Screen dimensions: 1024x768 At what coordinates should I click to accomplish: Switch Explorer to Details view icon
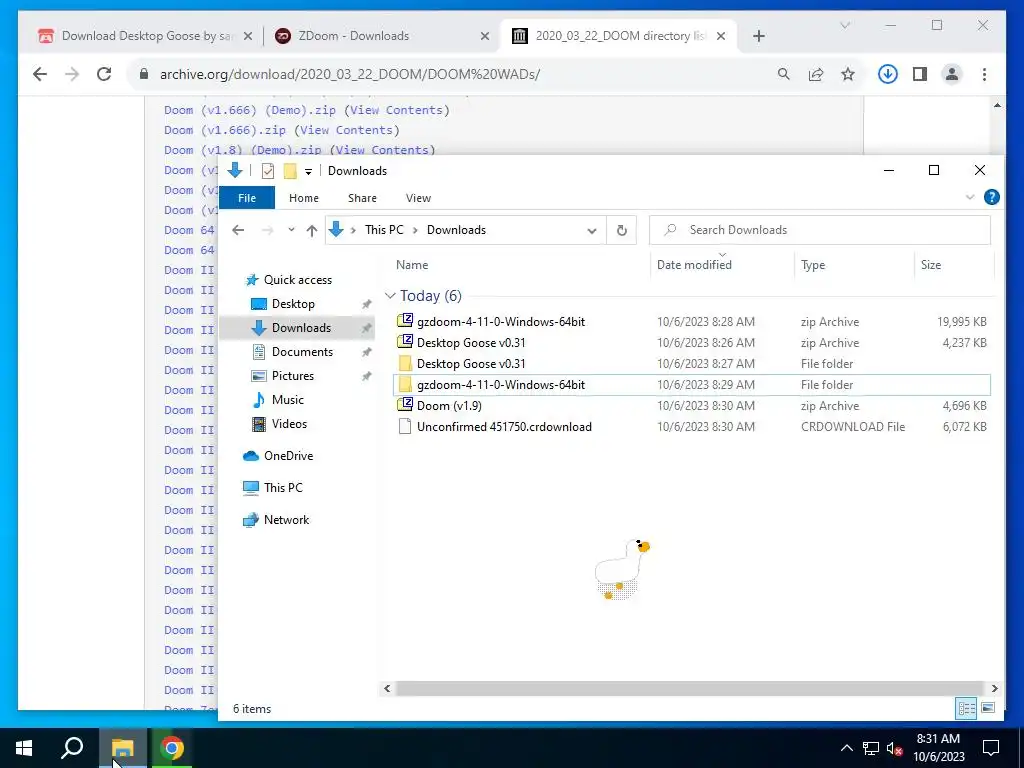point(967,708)
